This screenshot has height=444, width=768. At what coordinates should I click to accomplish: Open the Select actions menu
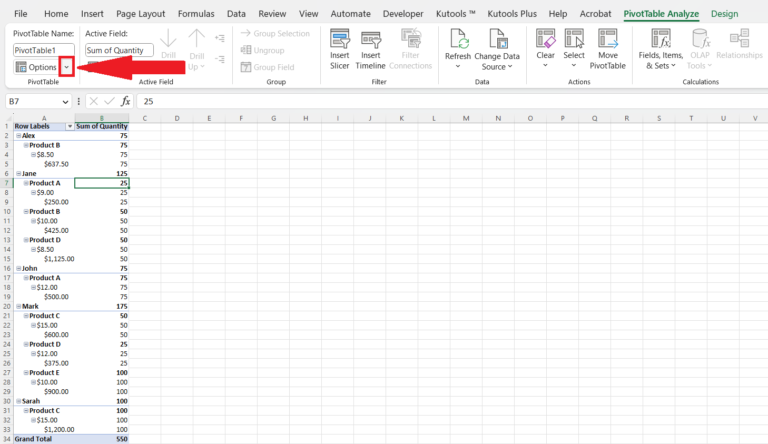pos(574,49)
